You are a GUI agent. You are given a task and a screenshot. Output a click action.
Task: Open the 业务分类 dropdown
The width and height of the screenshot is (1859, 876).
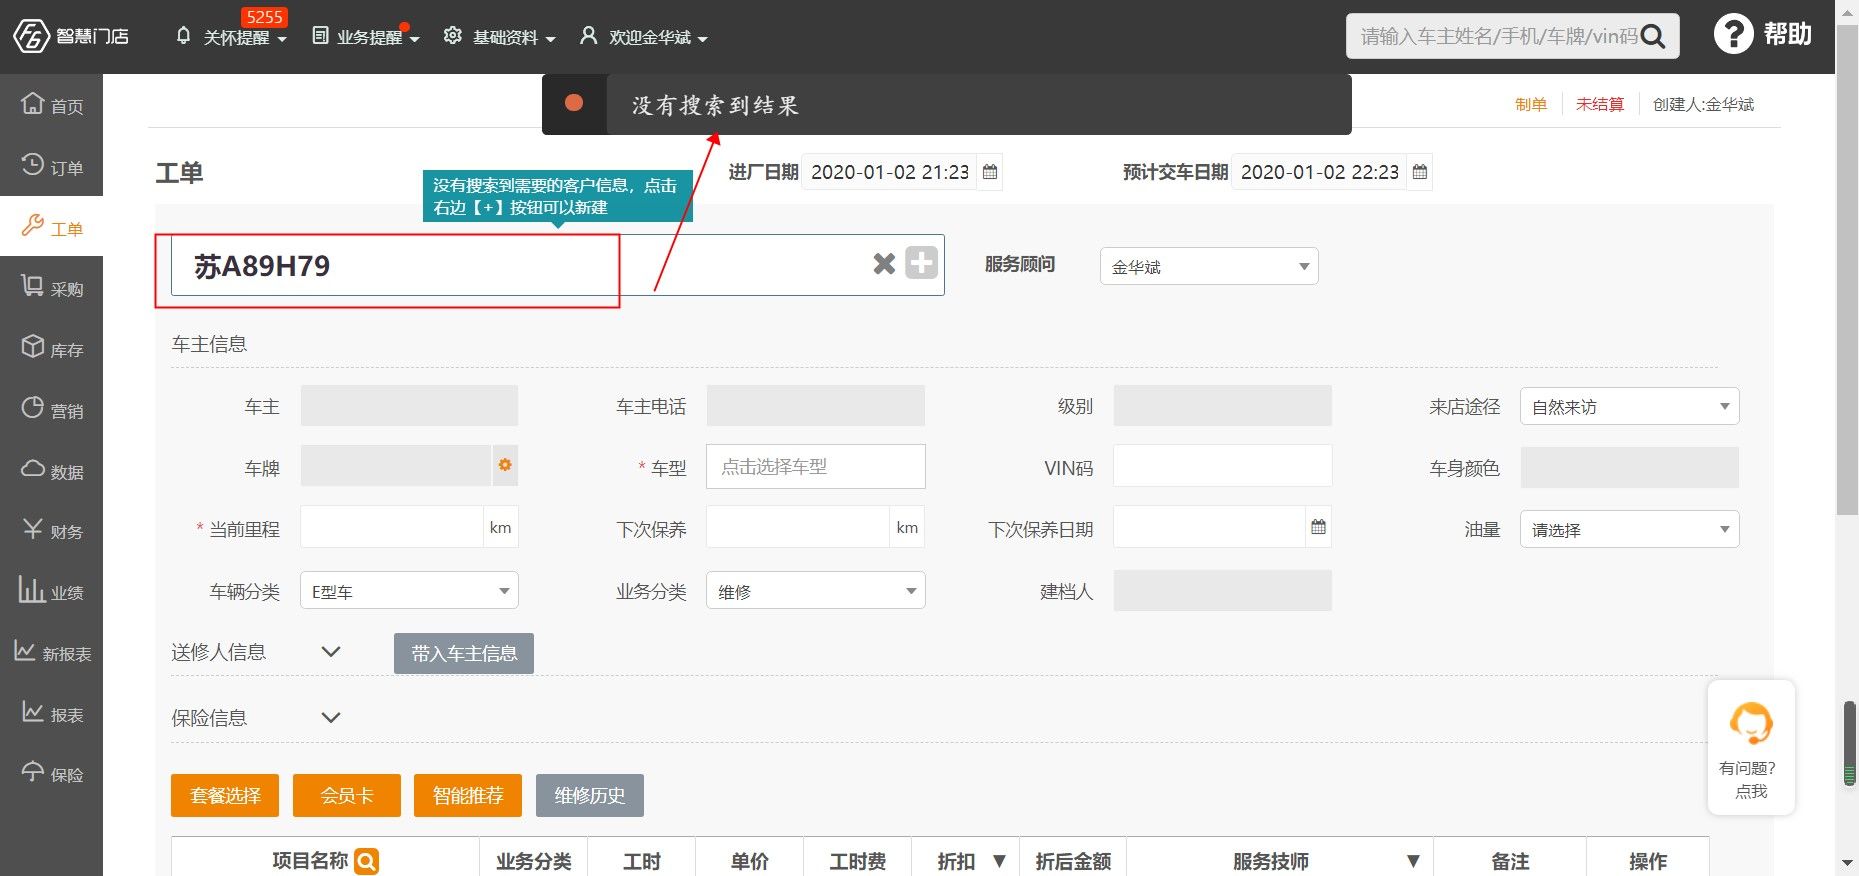(x=815, y=590)
